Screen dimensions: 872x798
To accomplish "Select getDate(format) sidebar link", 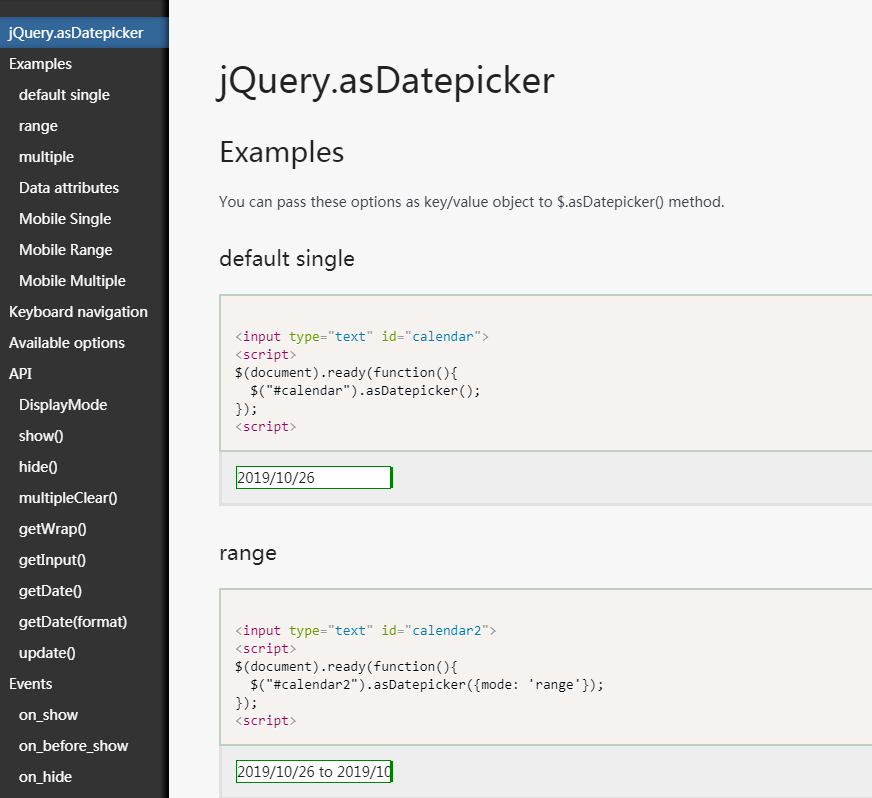I will pyautogui.click(x=73, y=622).
